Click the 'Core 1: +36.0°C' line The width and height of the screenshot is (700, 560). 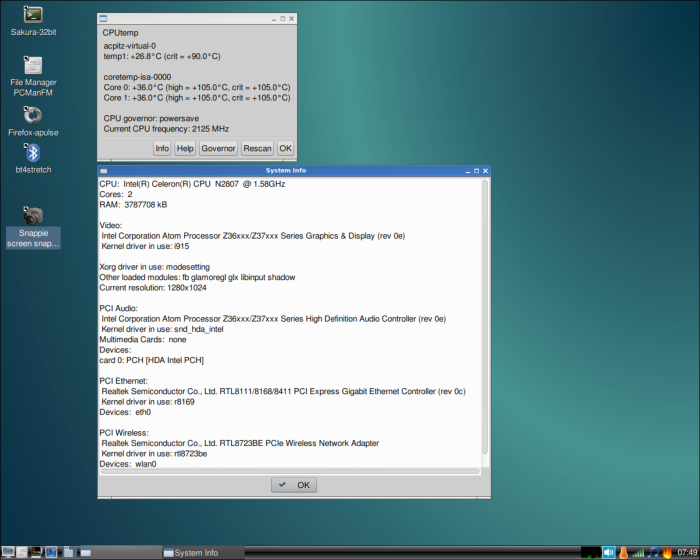coord(197,97)
